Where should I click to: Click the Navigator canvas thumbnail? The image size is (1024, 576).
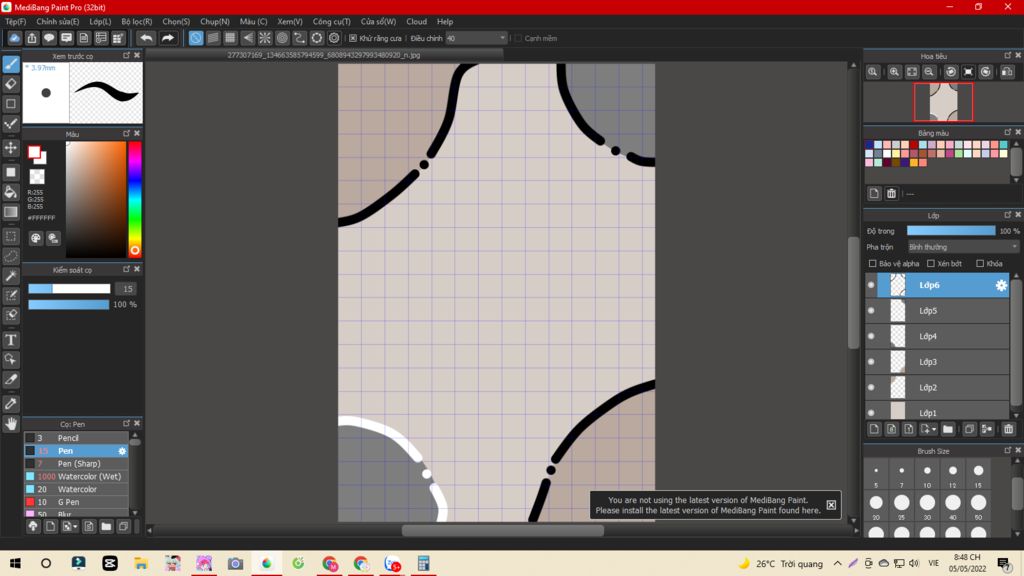tap(943, 102)
